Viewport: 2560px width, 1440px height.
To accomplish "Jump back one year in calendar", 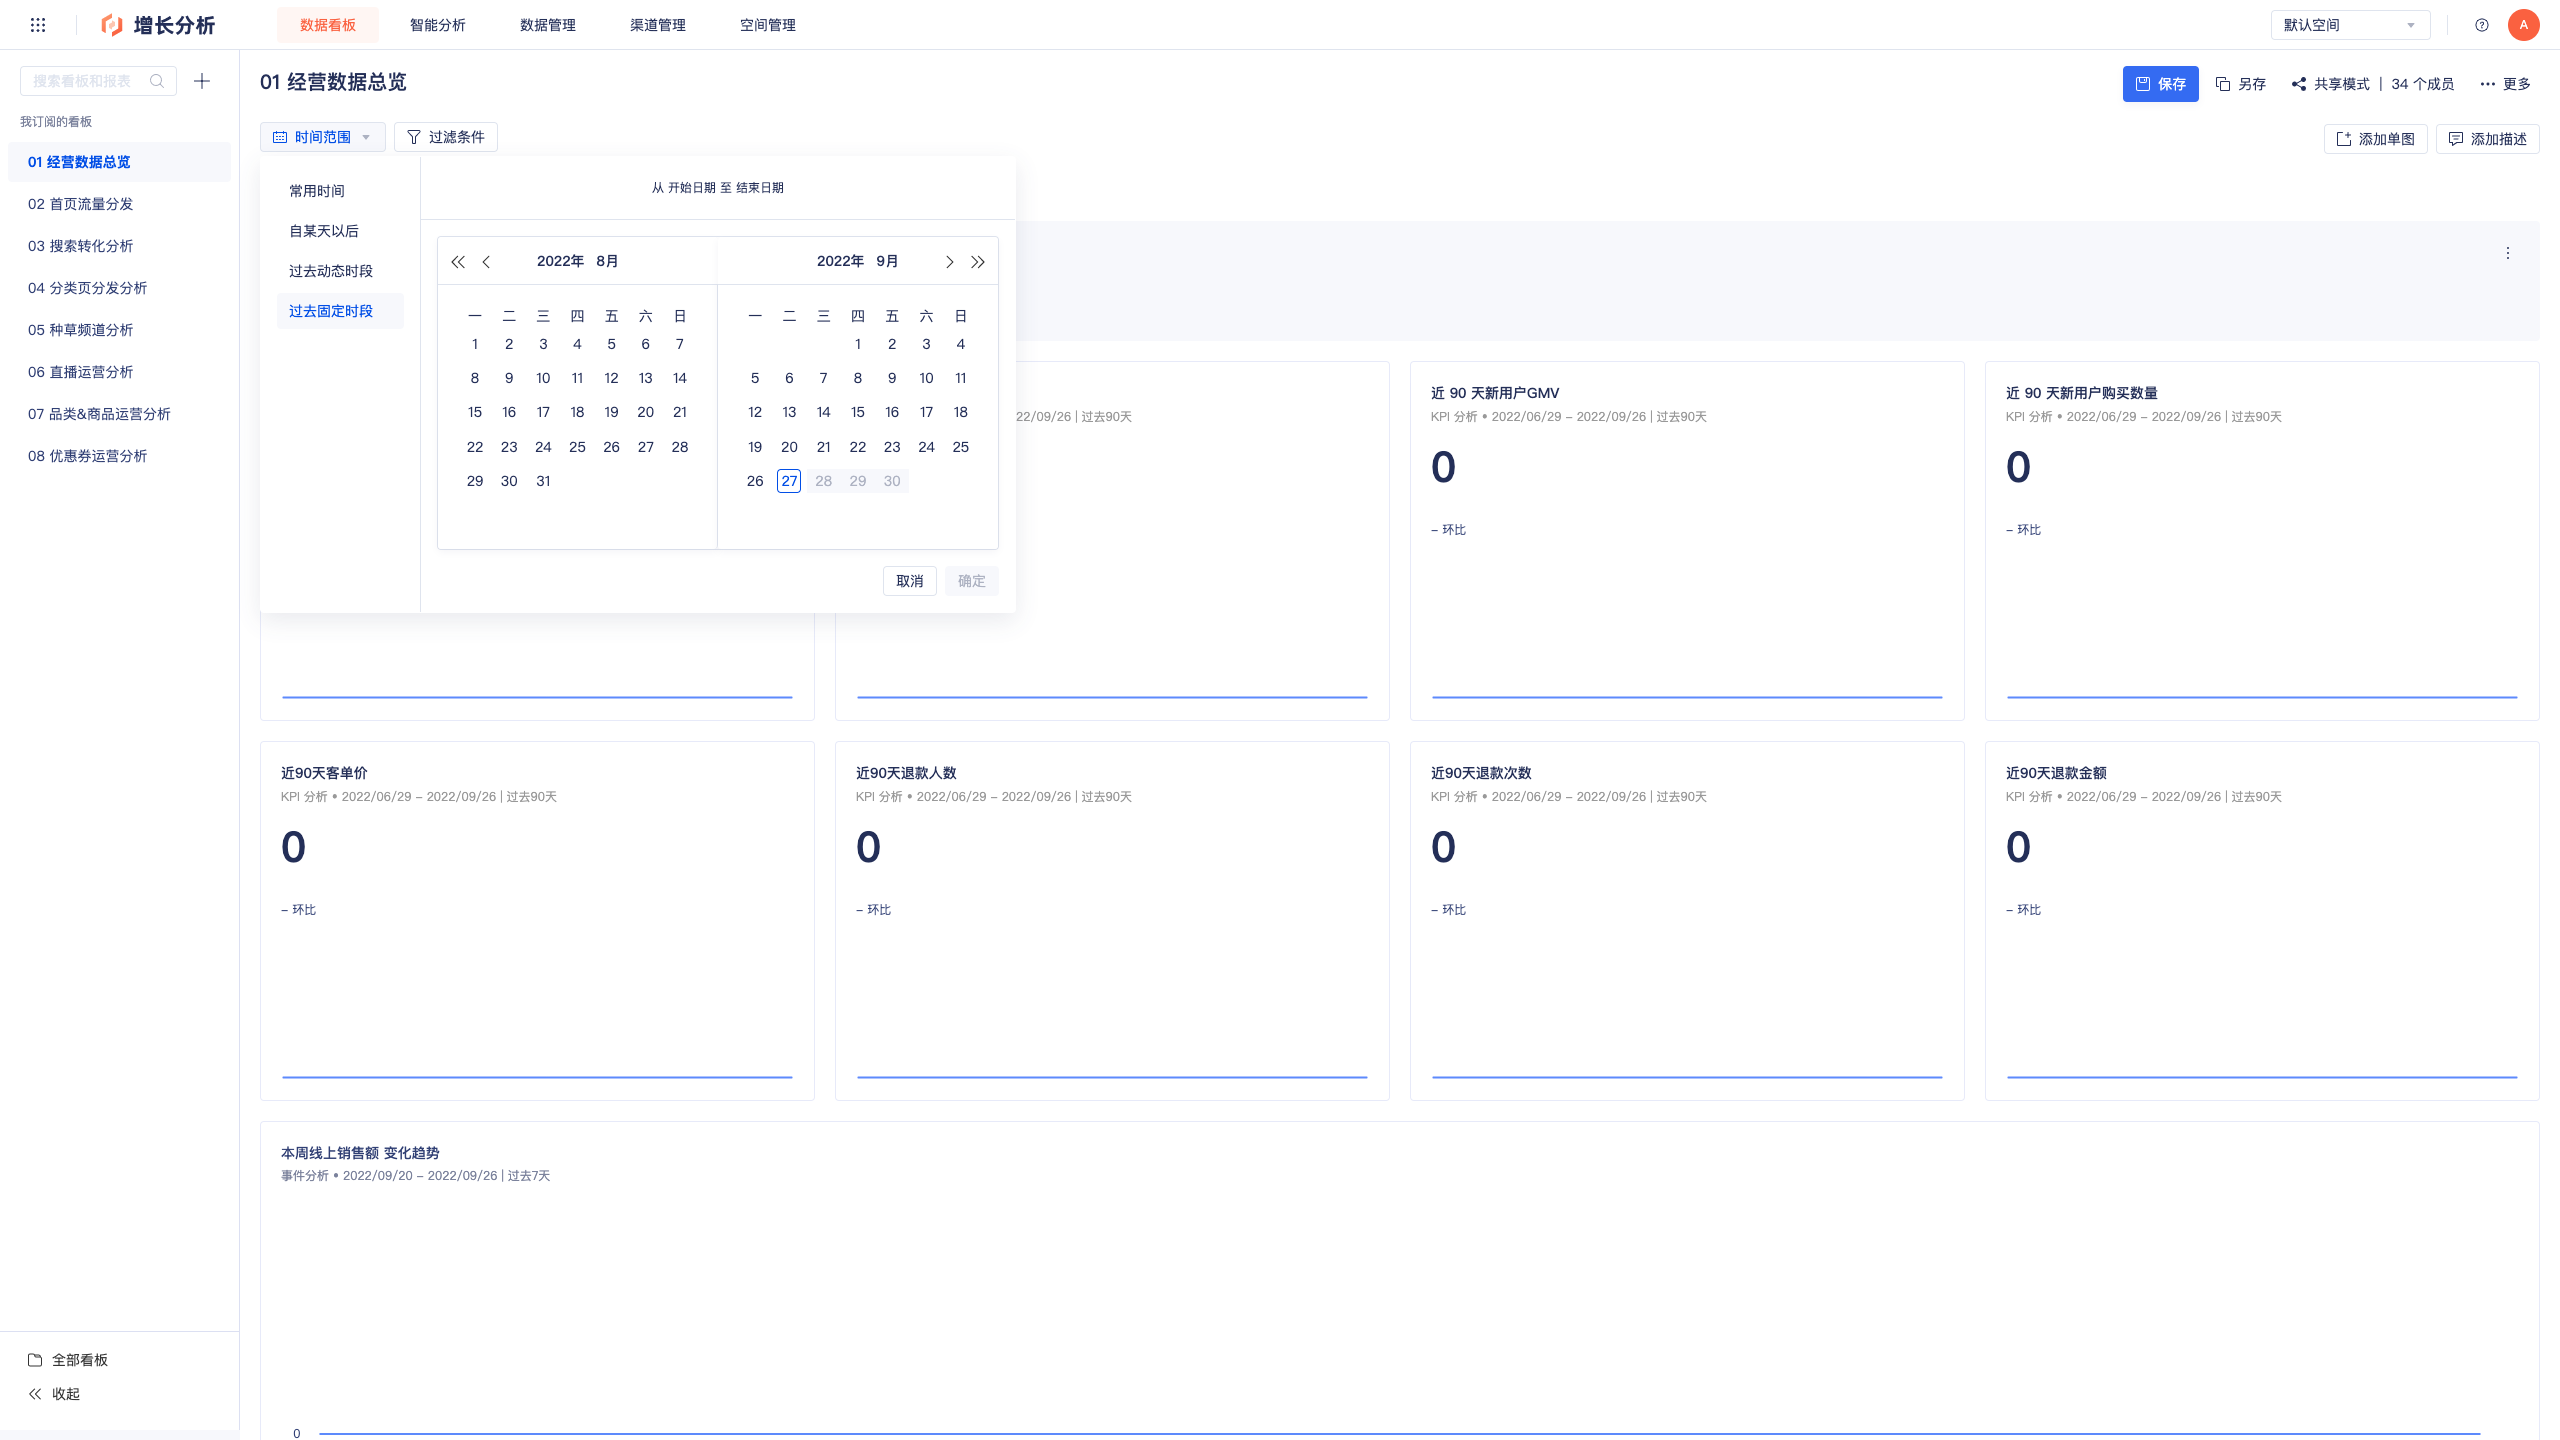I will coord(458,262).
